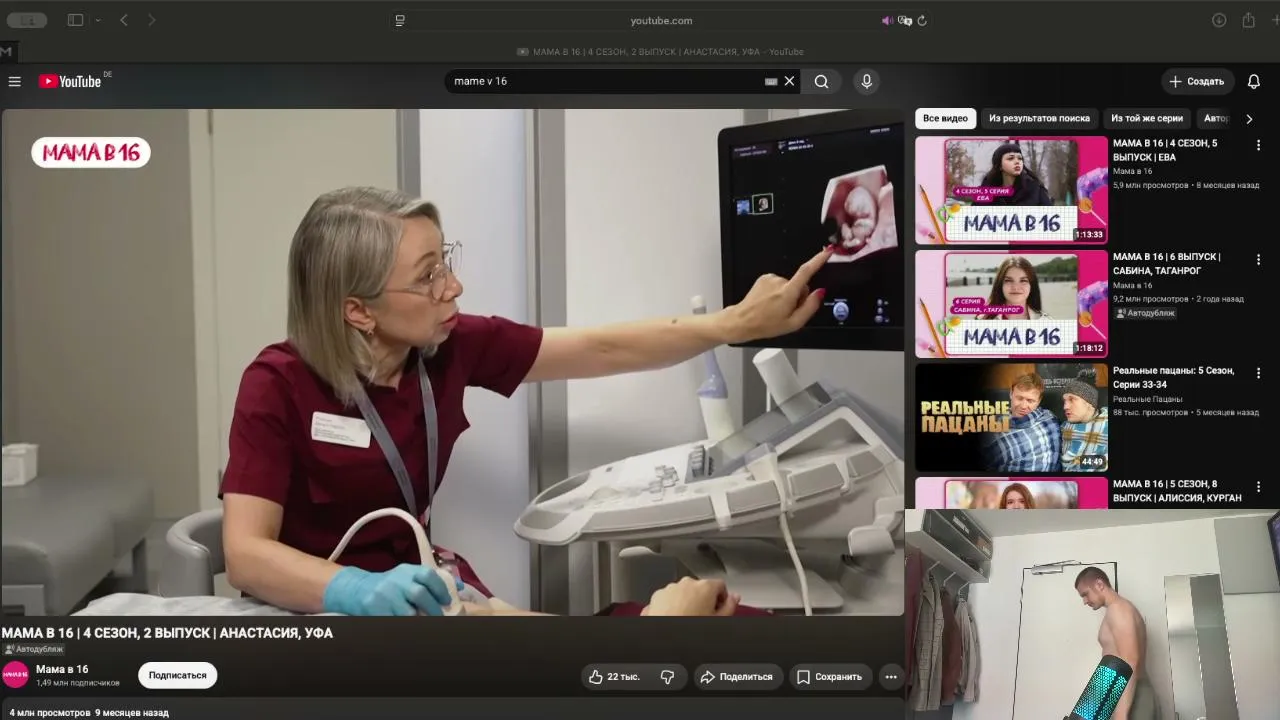The height and width of the screenshot is (720, 1280).
Task: Go forward with Safari forward arrow
Action: pos(151,20)
